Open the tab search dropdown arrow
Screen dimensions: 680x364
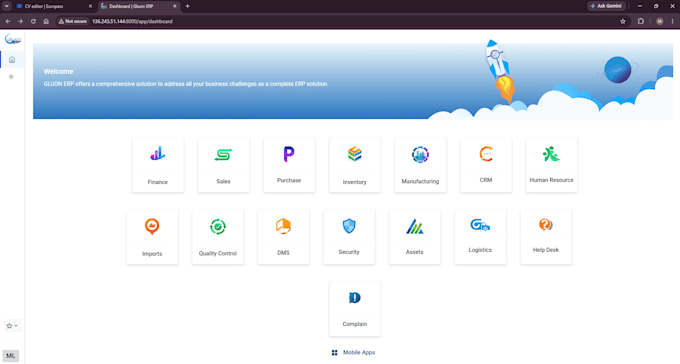(x=7, y=6)
